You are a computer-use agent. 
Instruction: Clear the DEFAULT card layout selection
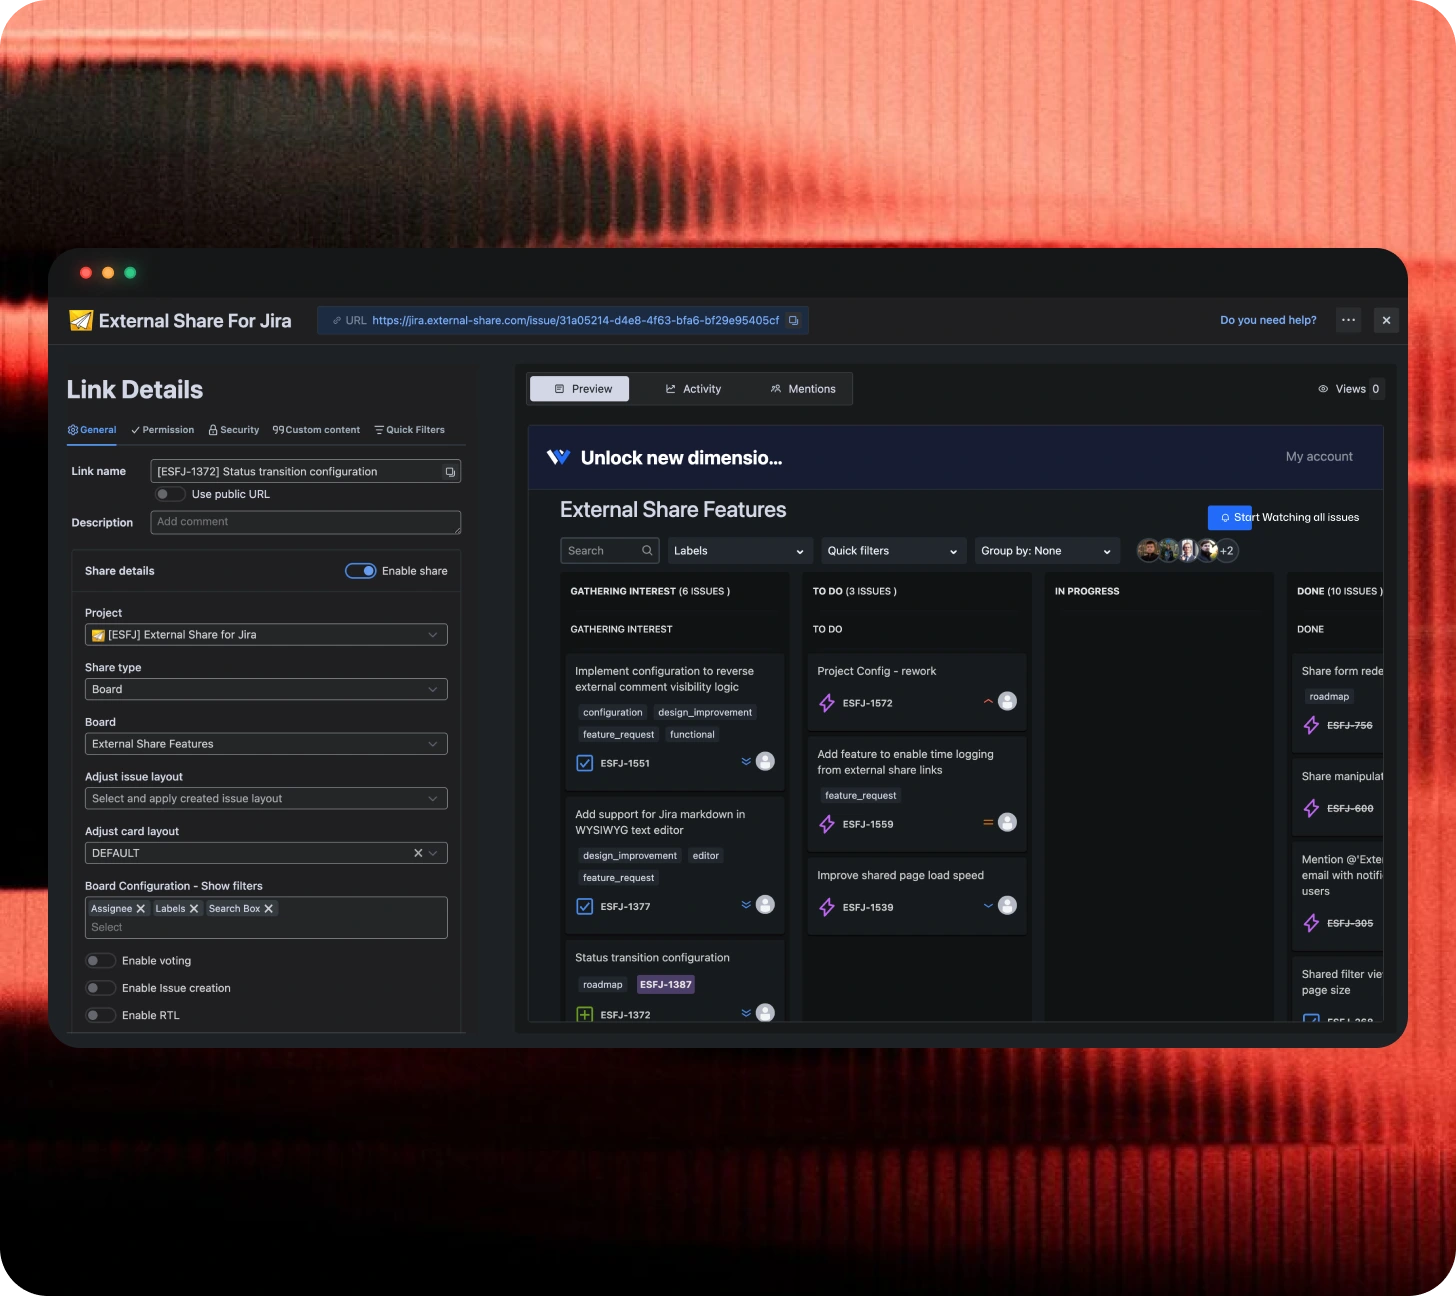point(418,853)
